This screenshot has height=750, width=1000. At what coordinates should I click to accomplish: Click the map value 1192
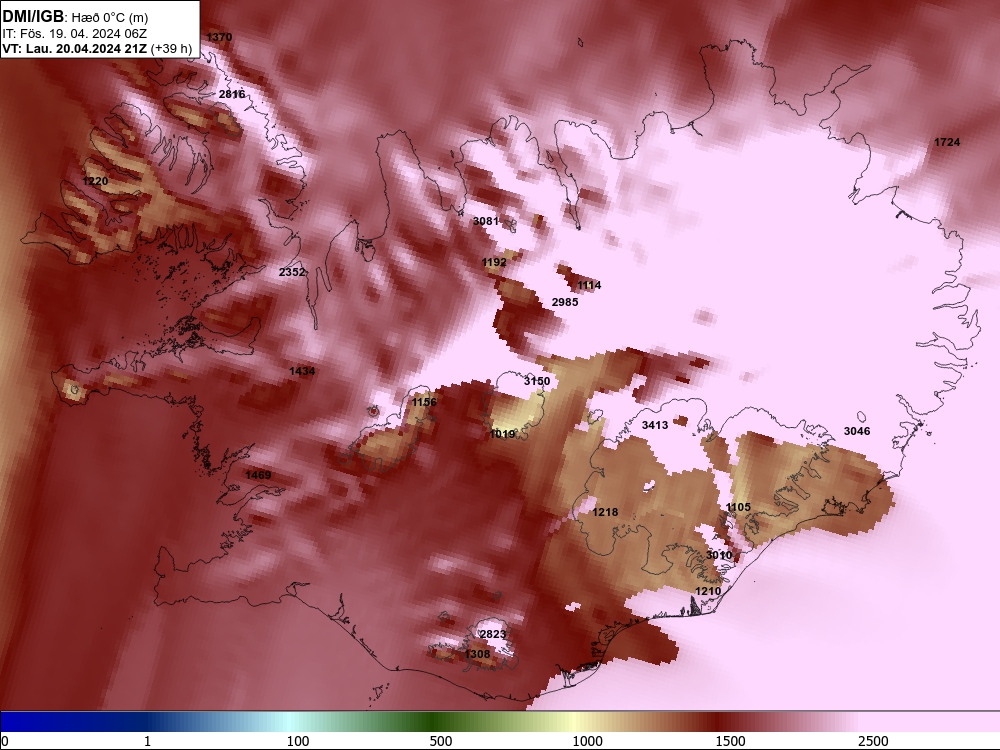(494, 261)
